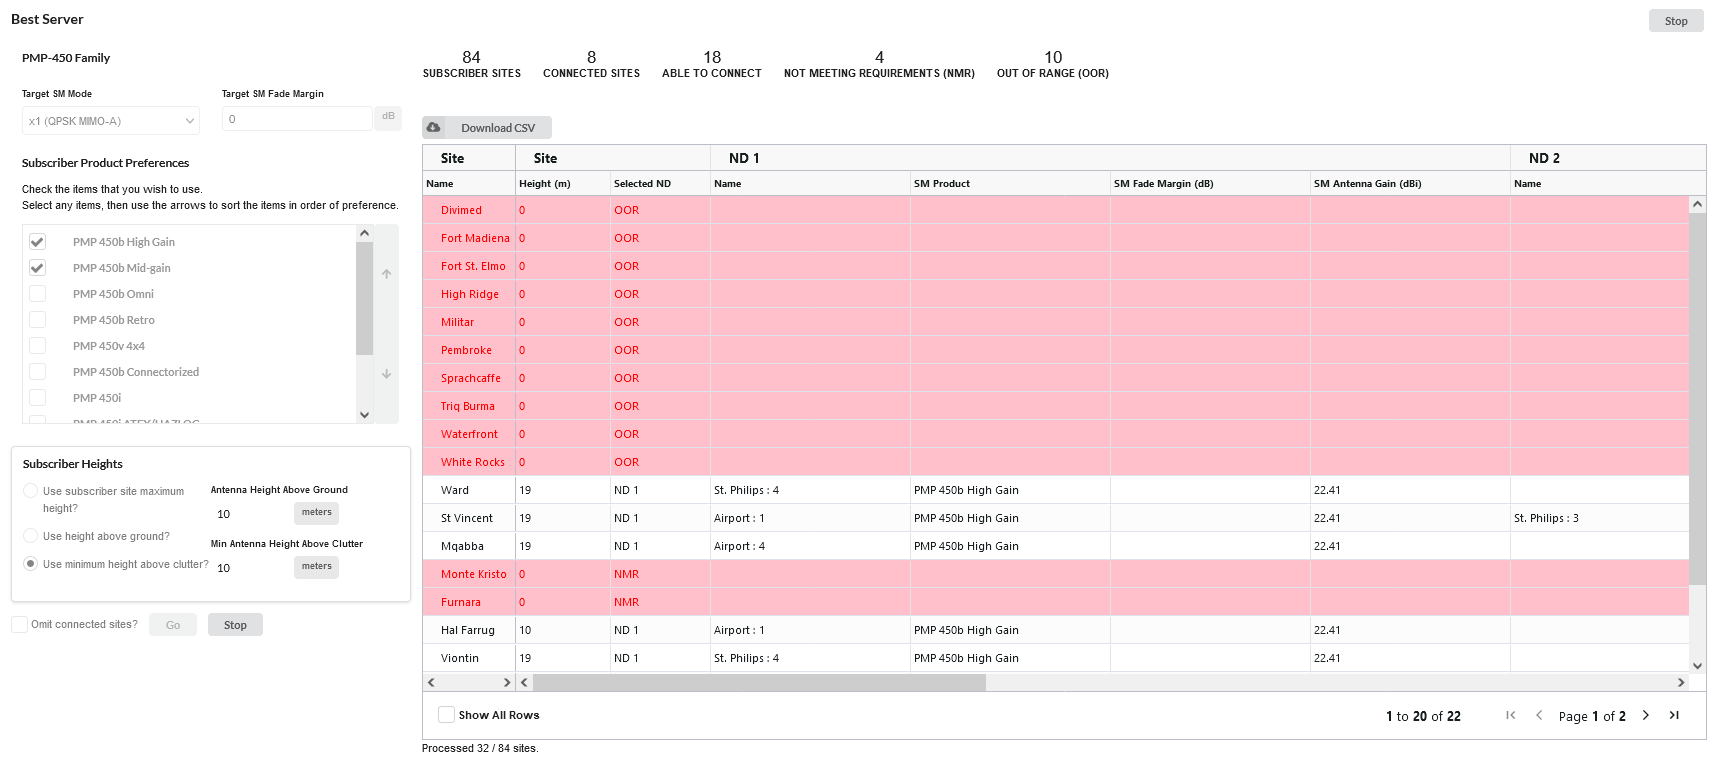
Task: Edit Min Antenna Height Above Clutter value
Action: click(250, 568)
